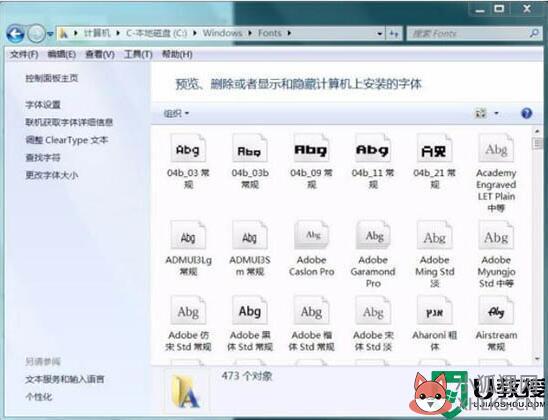
Task: Select the Airstream 常规 font icon
Action: pyautogui.click(x=496, y=311)
